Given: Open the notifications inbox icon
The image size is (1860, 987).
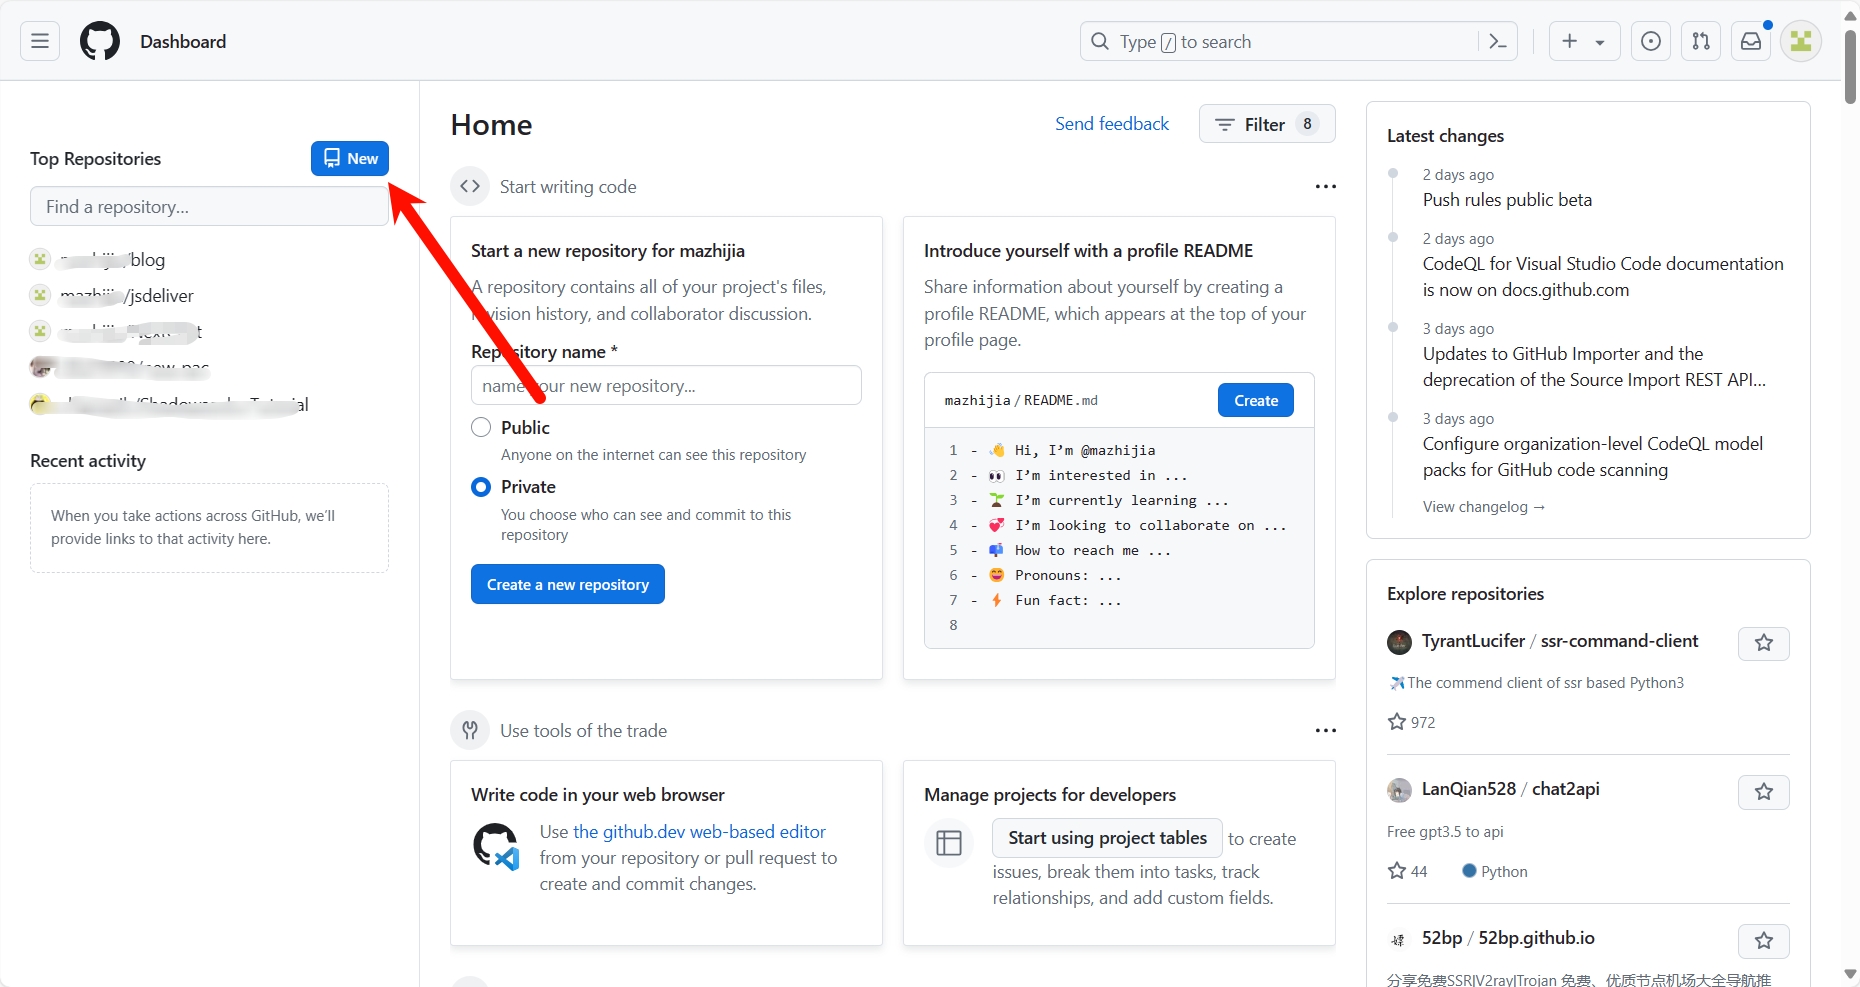Looking at the screenshot, I should 1751,41.
